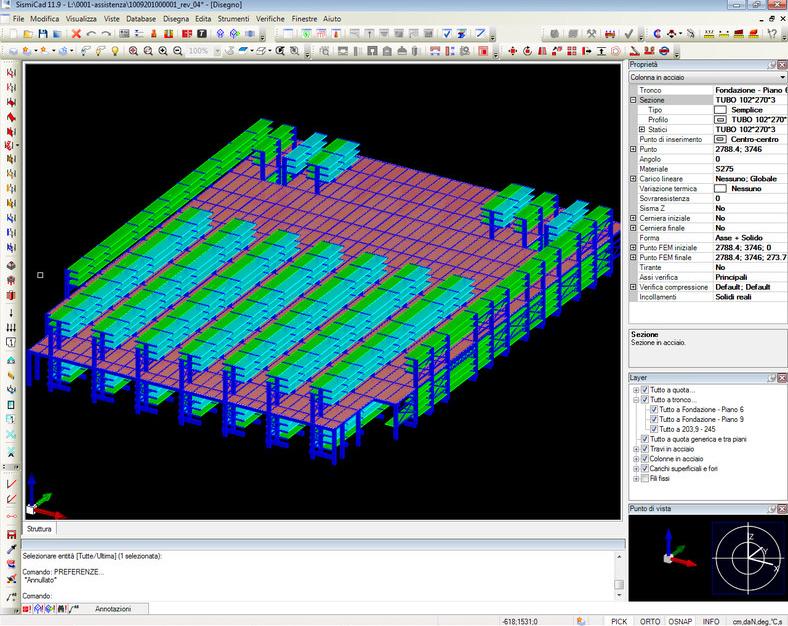Open the Verifiche menu
The width and height of the screenshot is (788, 626).
[270, 19]
